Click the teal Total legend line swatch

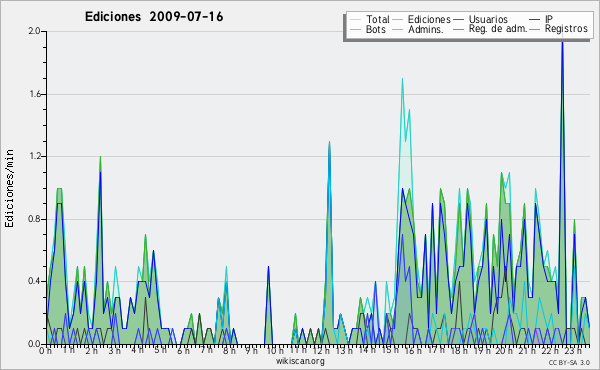355,20
